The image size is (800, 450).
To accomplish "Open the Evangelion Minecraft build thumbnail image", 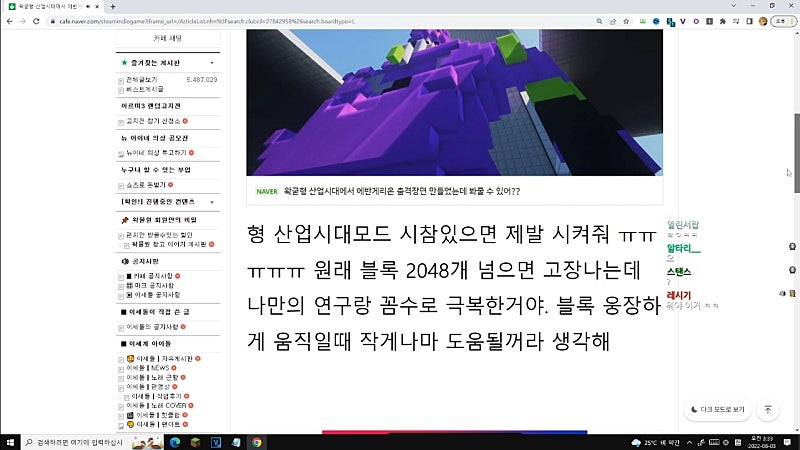I will tap(454, 102).
